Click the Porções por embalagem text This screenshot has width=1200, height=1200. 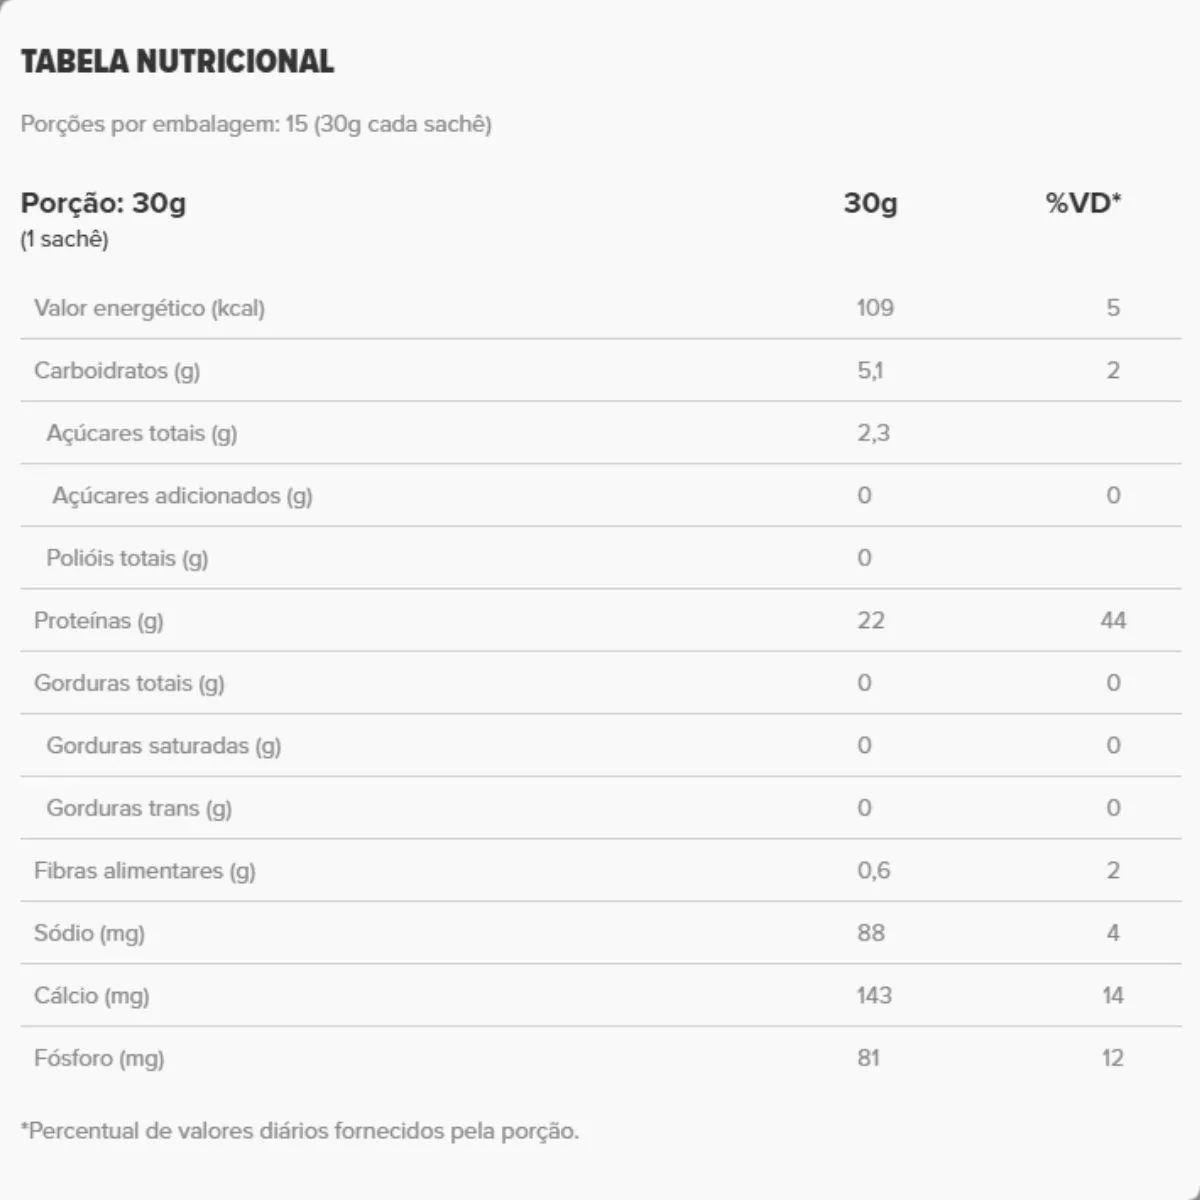(x=256, y=124)
